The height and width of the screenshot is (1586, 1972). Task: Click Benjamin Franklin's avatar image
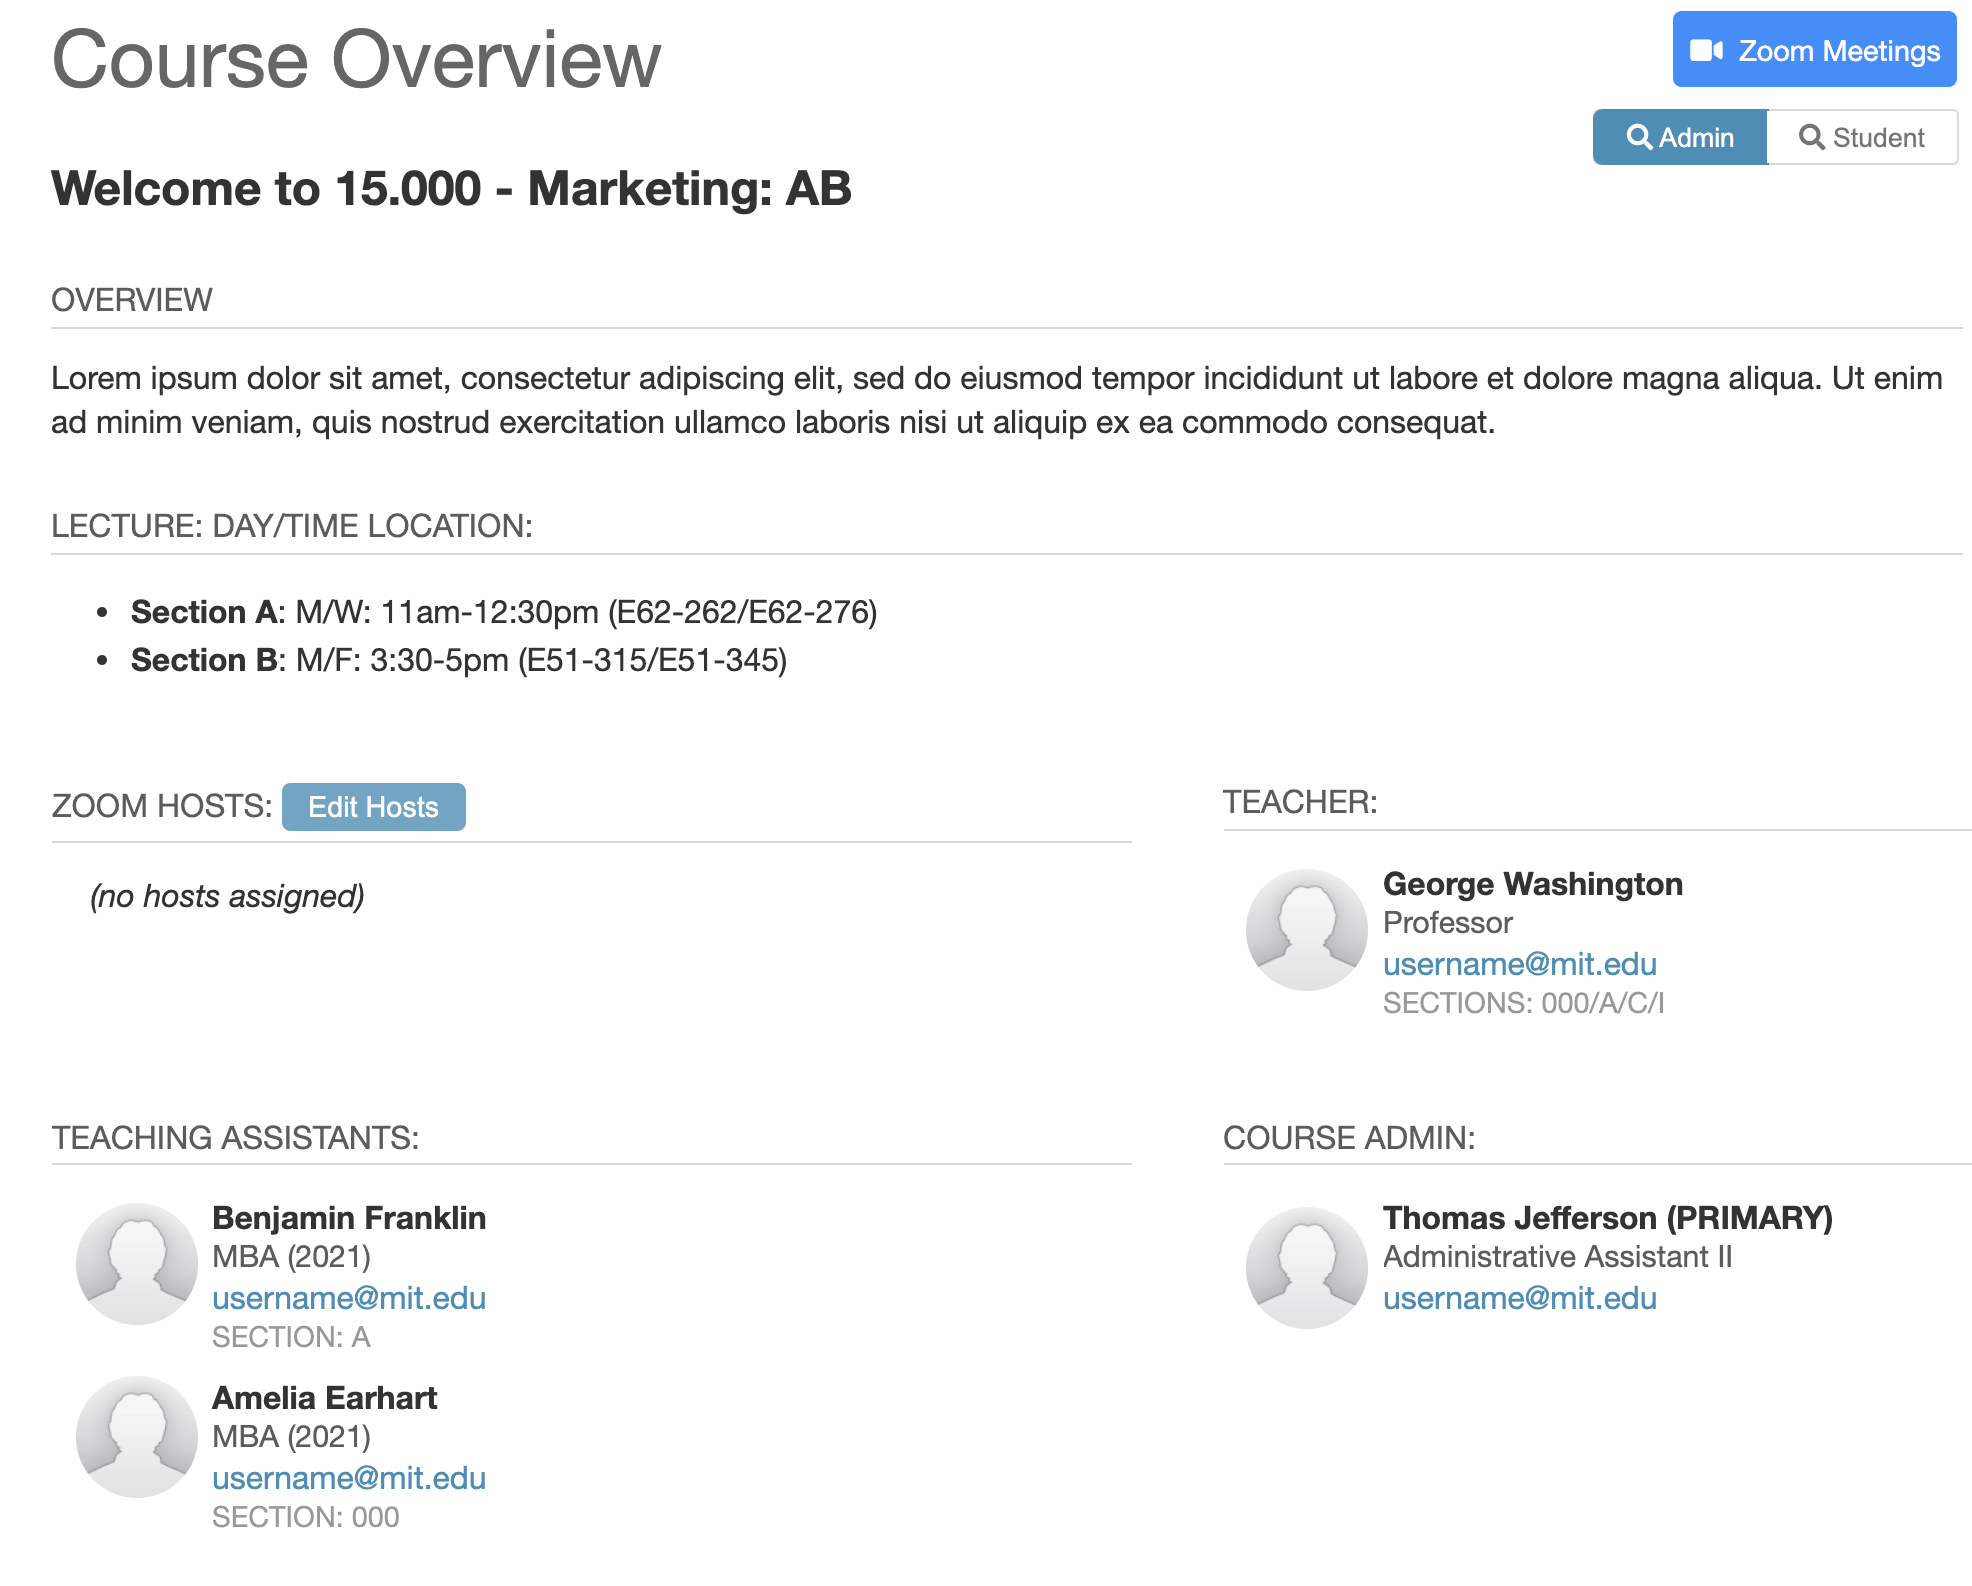pyautogui.click(x=137, y=1264)
